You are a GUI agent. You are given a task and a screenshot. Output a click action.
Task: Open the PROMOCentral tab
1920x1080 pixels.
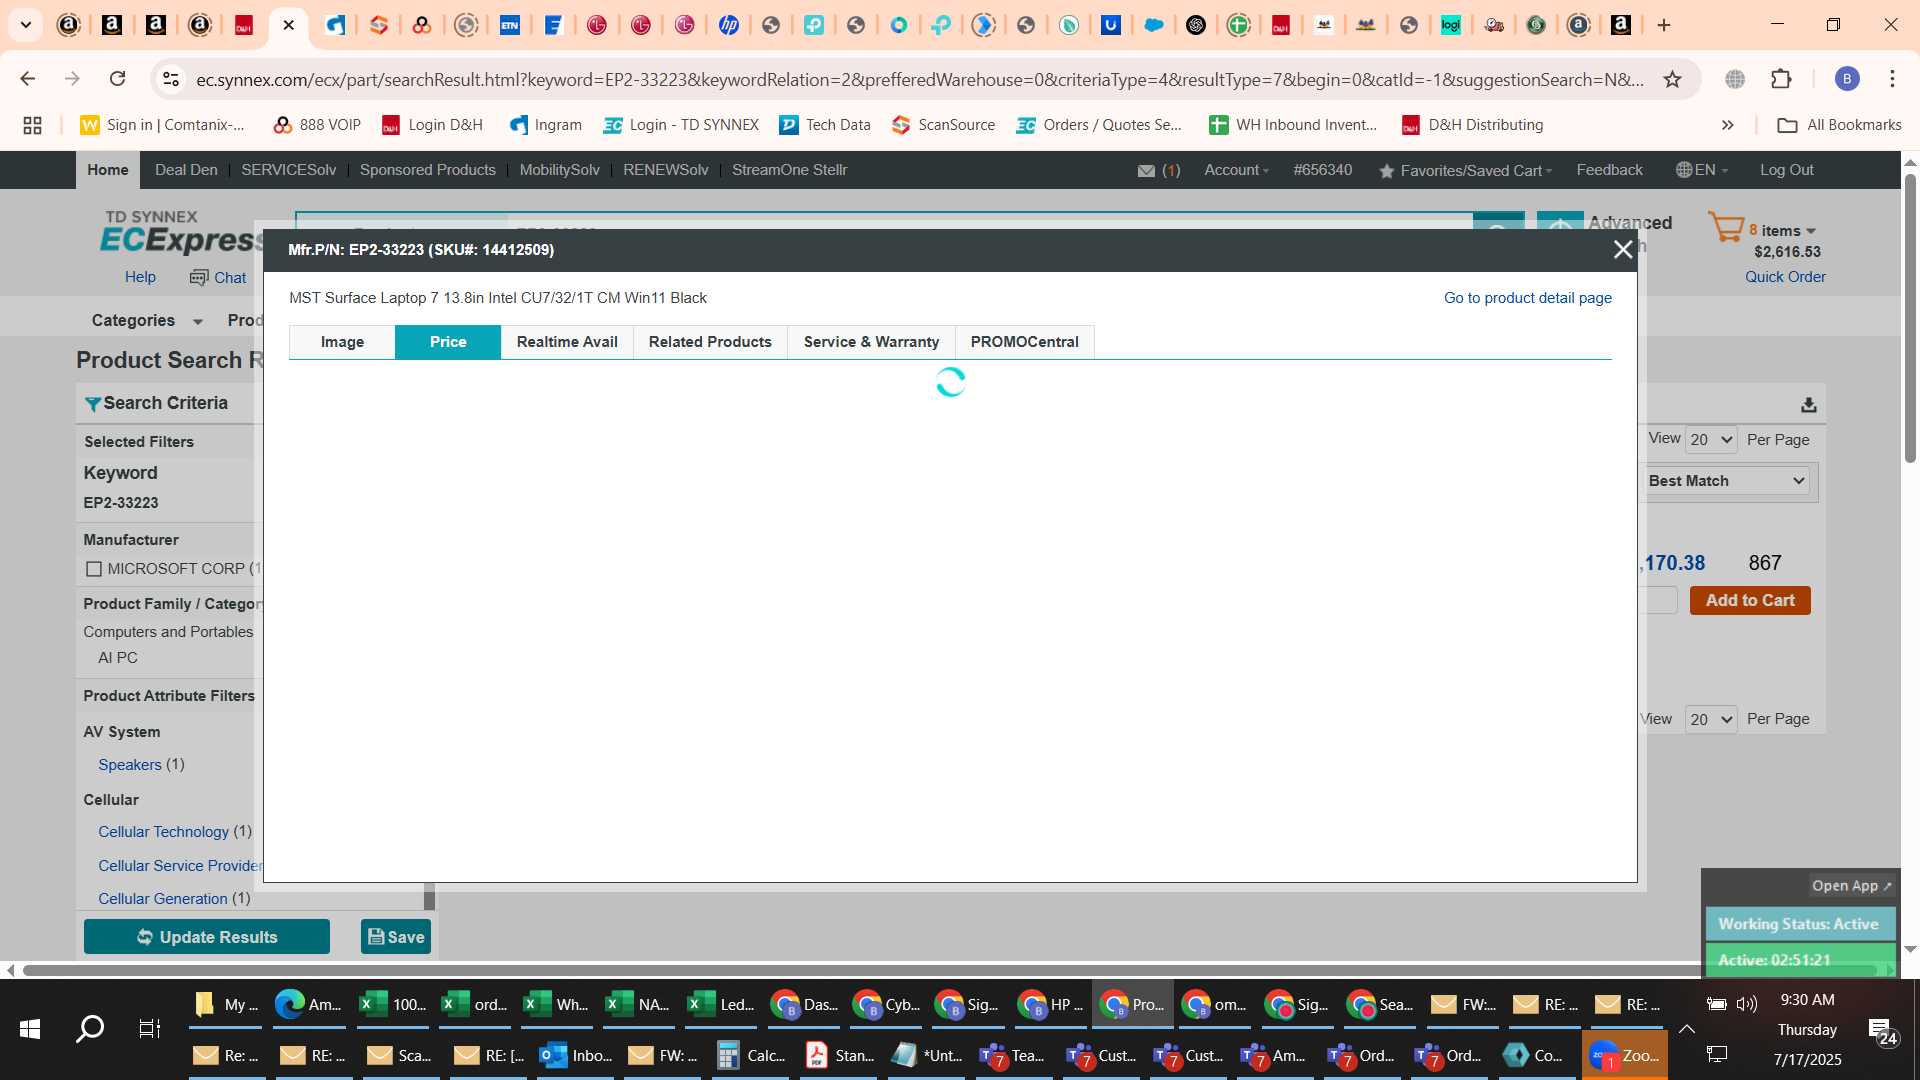point(1024,342)
